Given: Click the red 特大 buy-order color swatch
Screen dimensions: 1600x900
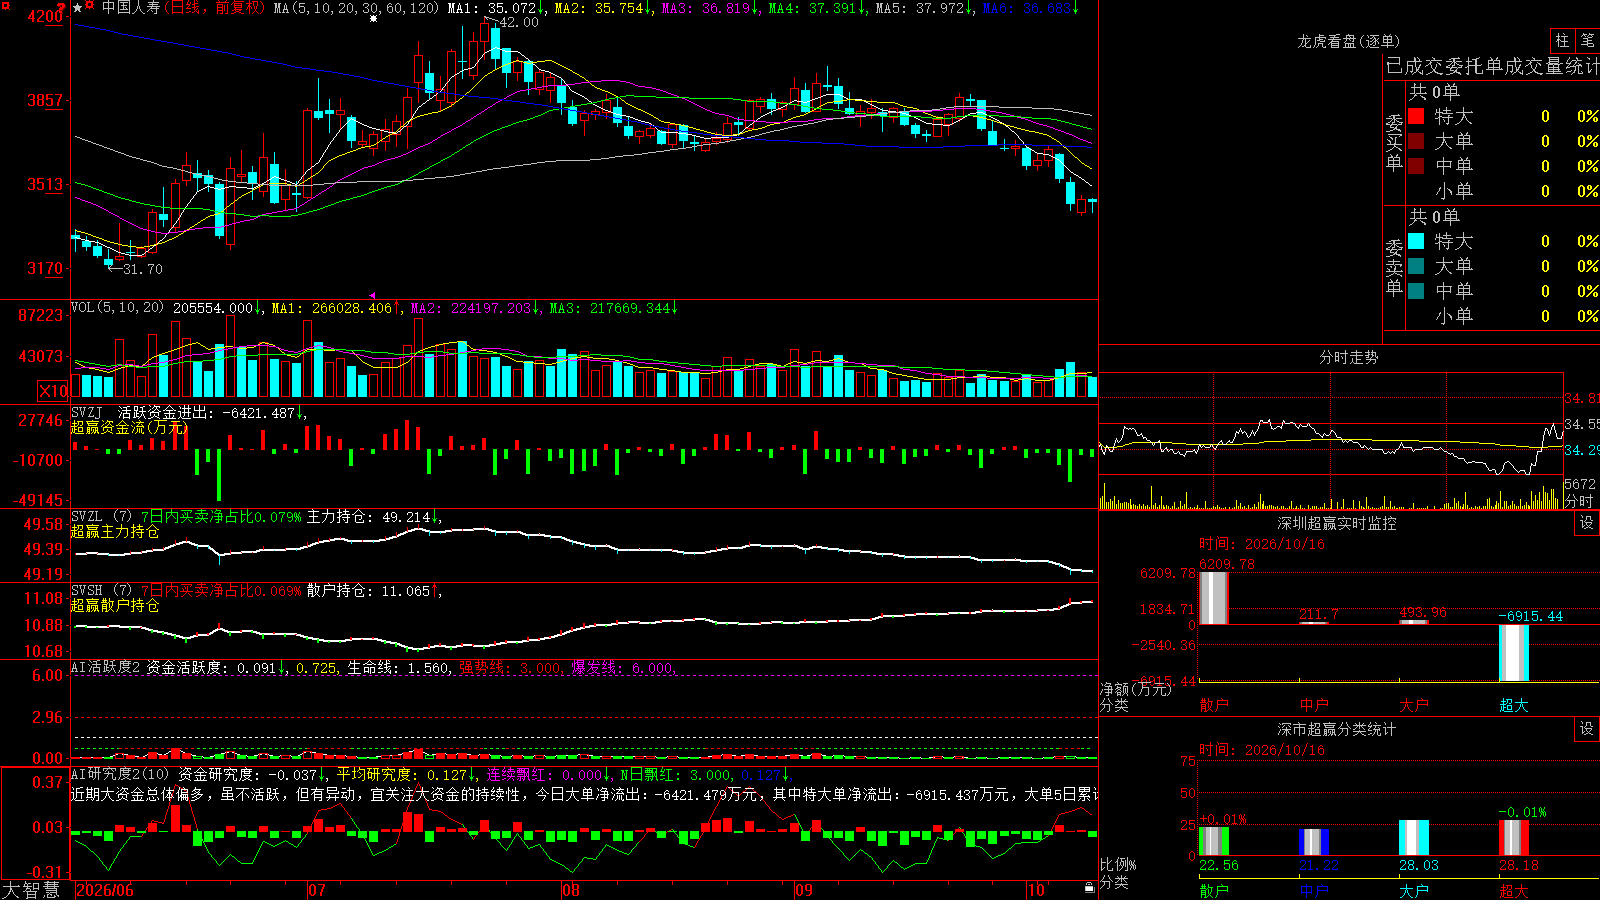Looking at the screenshot, I should click(x=1416, y=116).
